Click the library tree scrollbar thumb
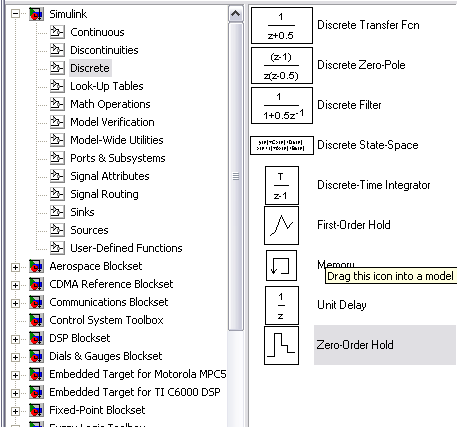 (x=236, y=176)
